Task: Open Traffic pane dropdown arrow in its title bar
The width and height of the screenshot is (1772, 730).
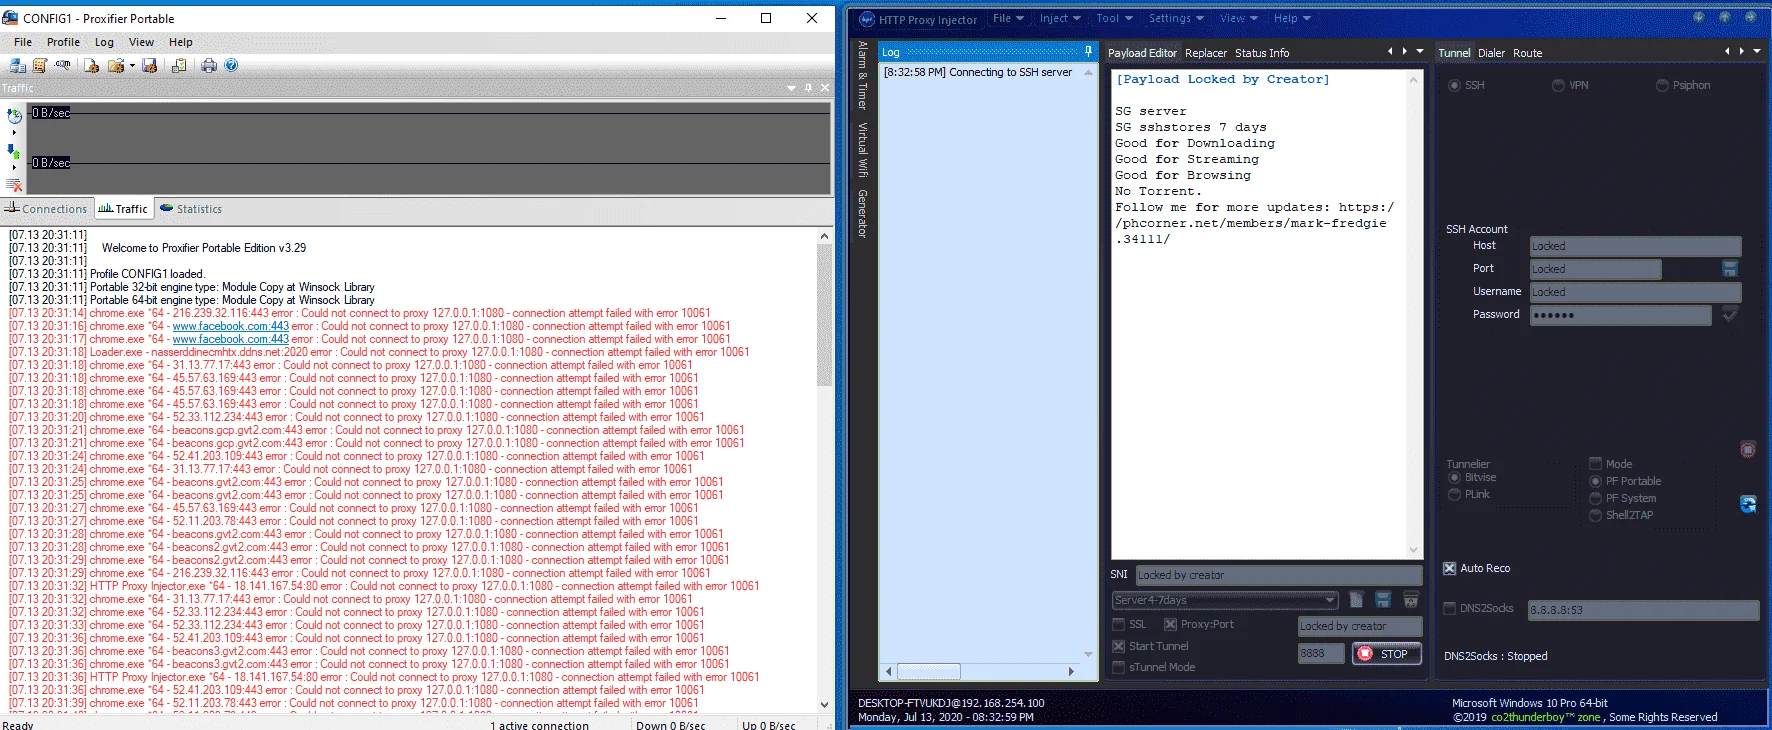Action: pos(792,88)
